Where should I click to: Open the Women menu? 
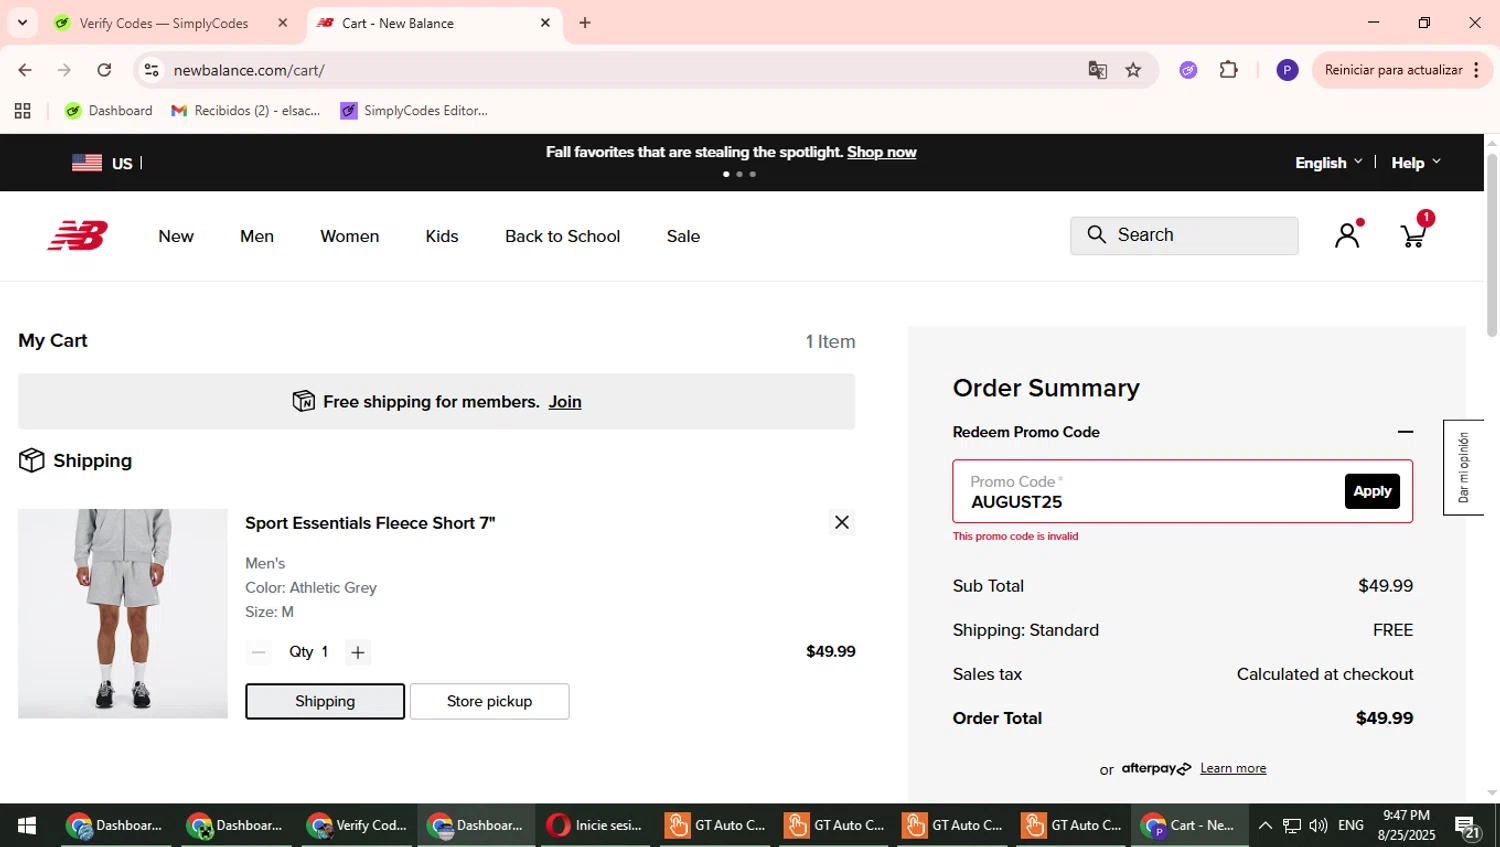[x=350, y=236]
